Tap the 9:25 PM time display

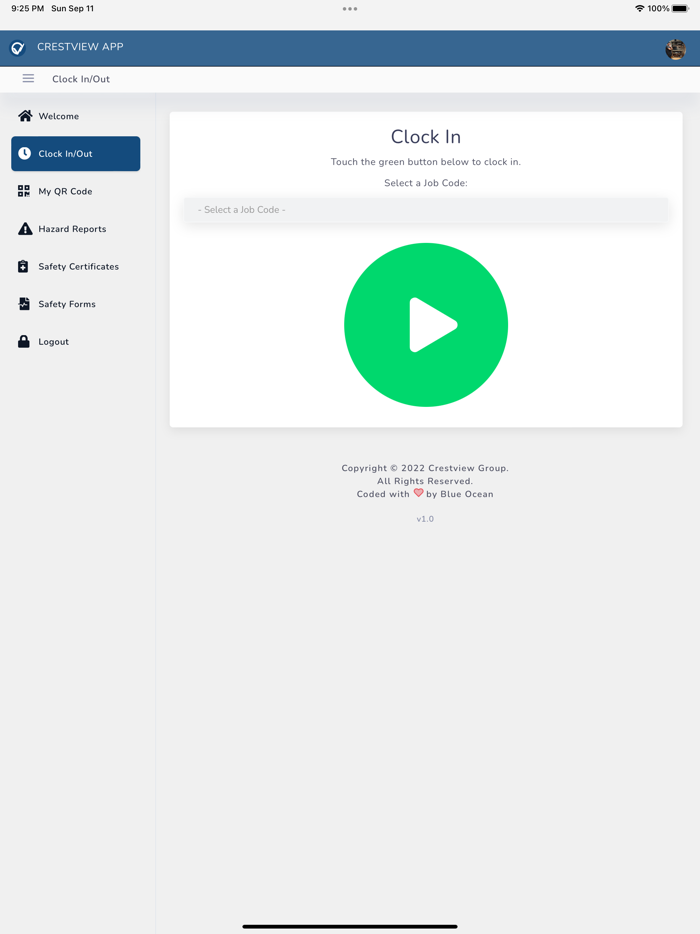tap(27, 8)
